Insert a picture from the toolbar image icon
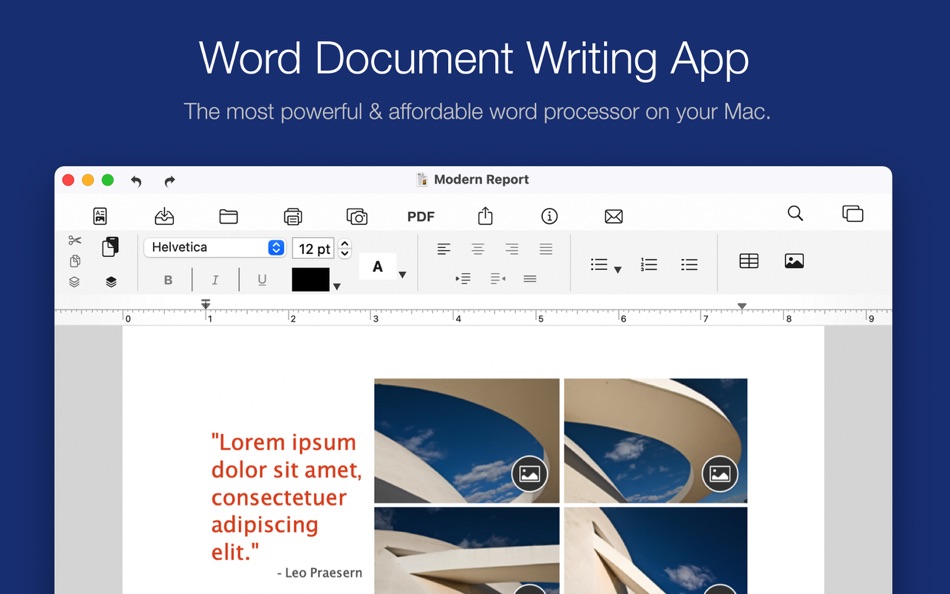The image size is (950, 594). click(x=794, y=261)
